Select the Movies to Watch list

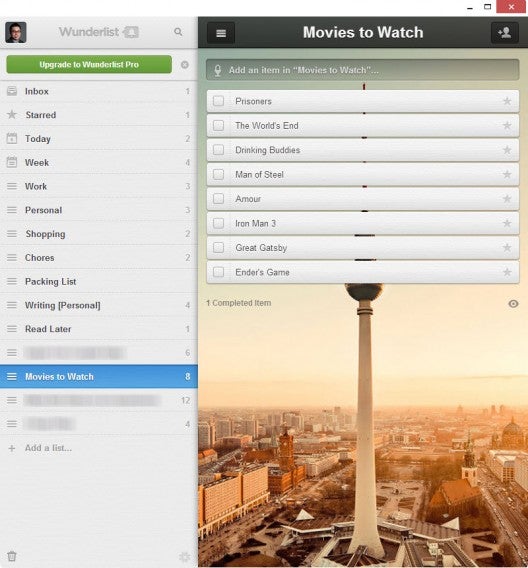(x=99, y=377)
